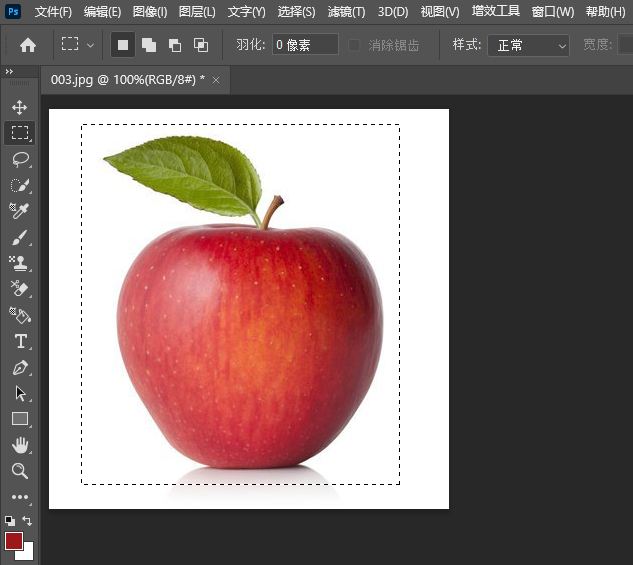Click the foreground red color swatch
This screenshot has height=565, width=633.
tap(13, 541)
